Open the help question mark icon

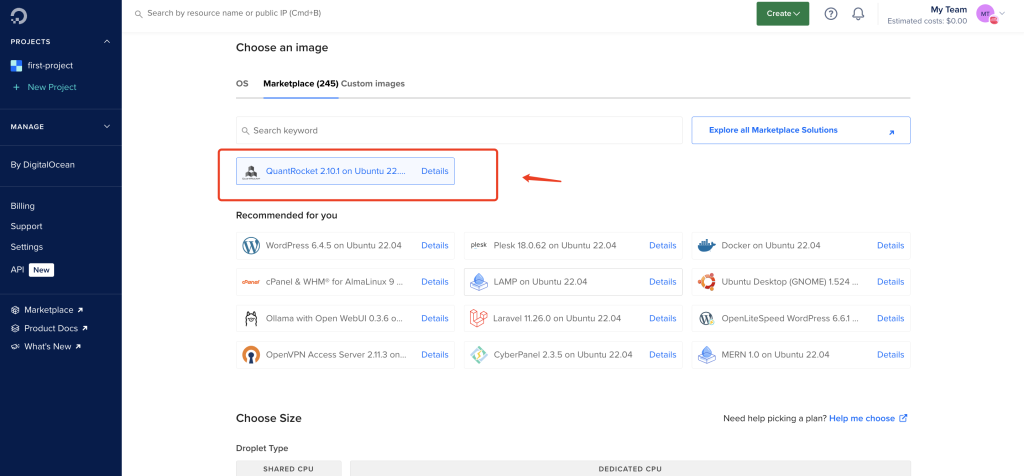(831, 14)
